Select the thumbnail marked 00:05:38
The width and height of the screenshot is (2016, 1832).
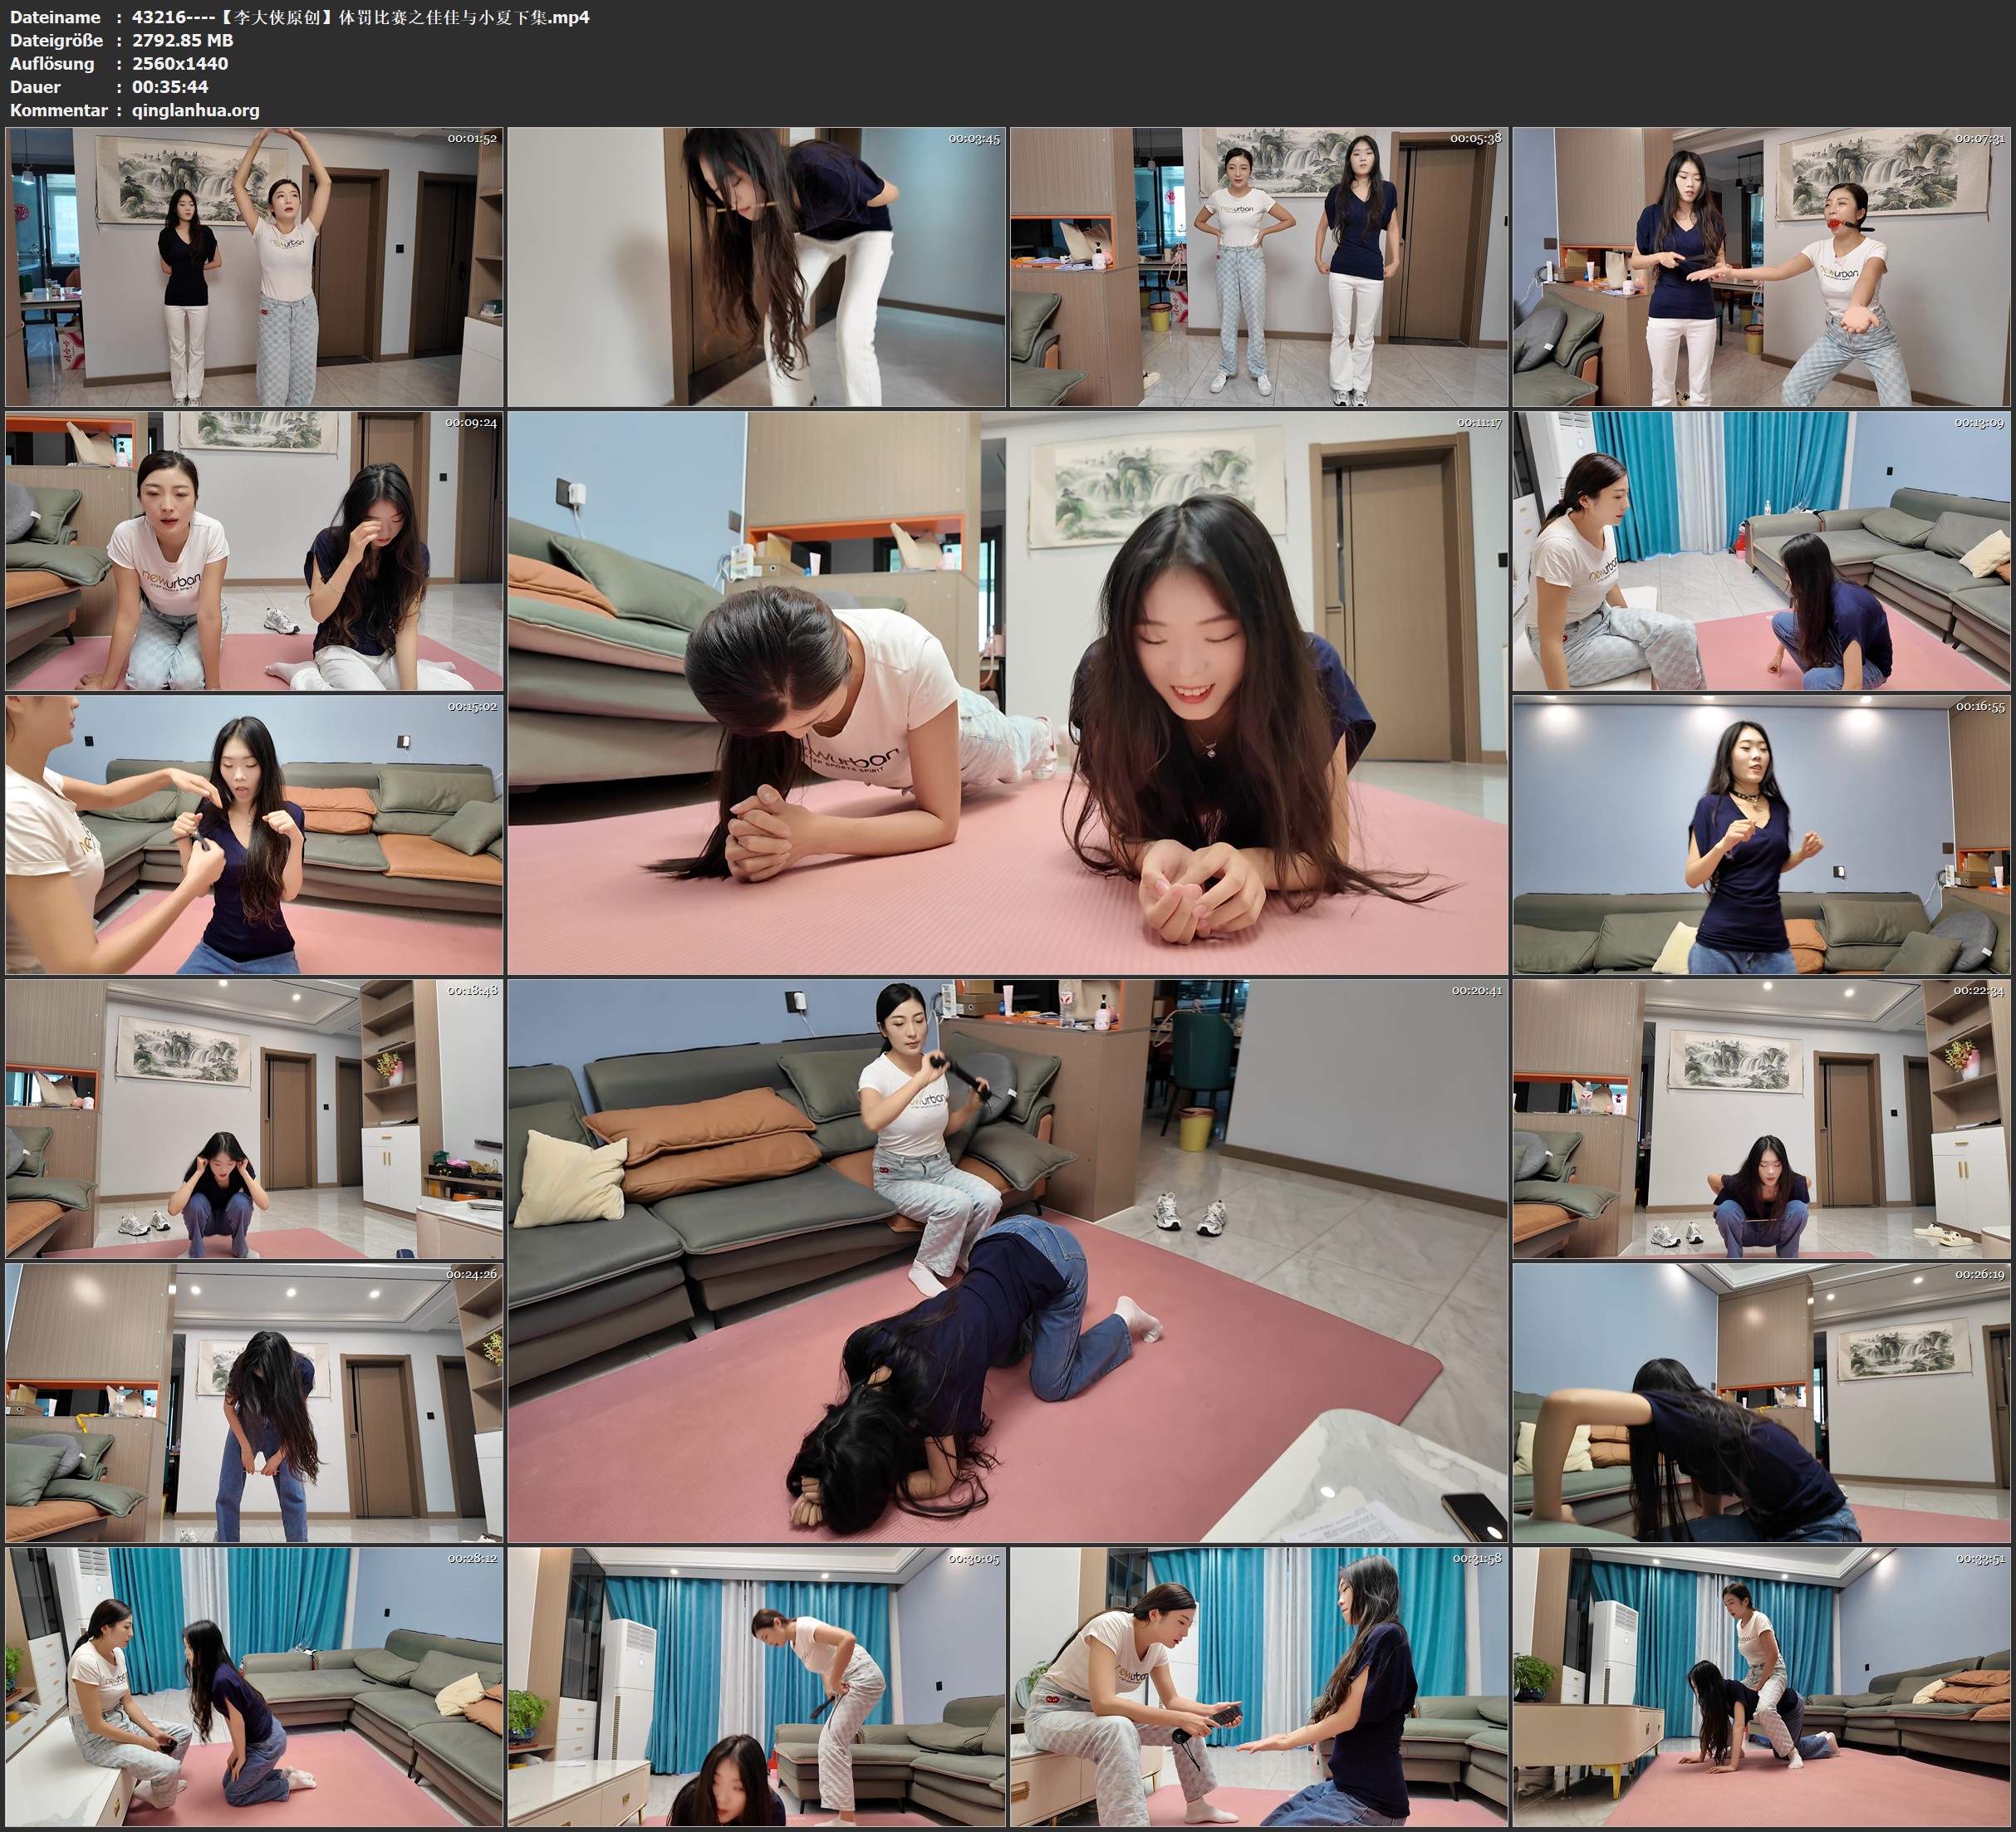click(x=1258, y=267)
